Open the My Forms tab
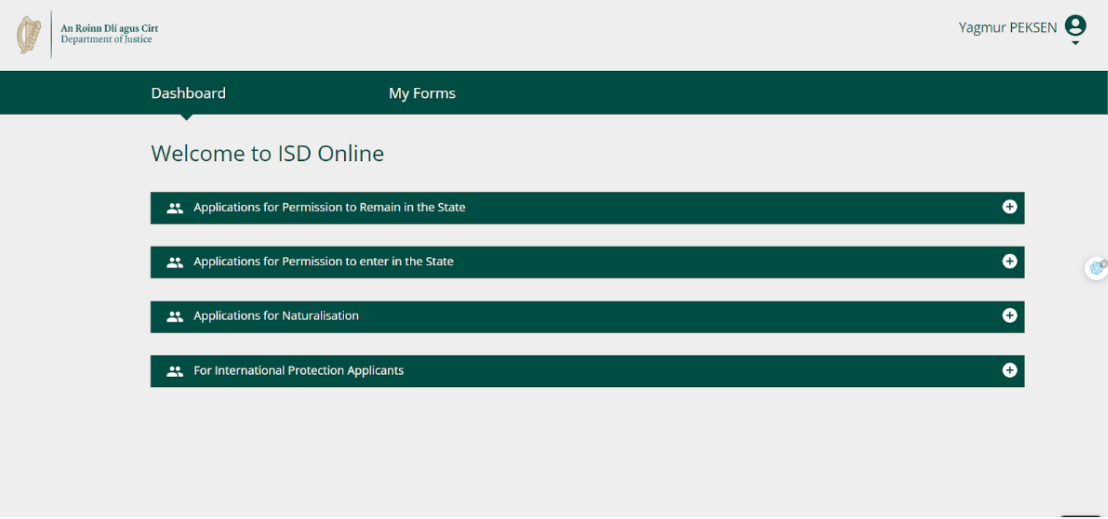Image resolution: width=1108 pixels, height=519 pixels. click(x=422, y=93)
